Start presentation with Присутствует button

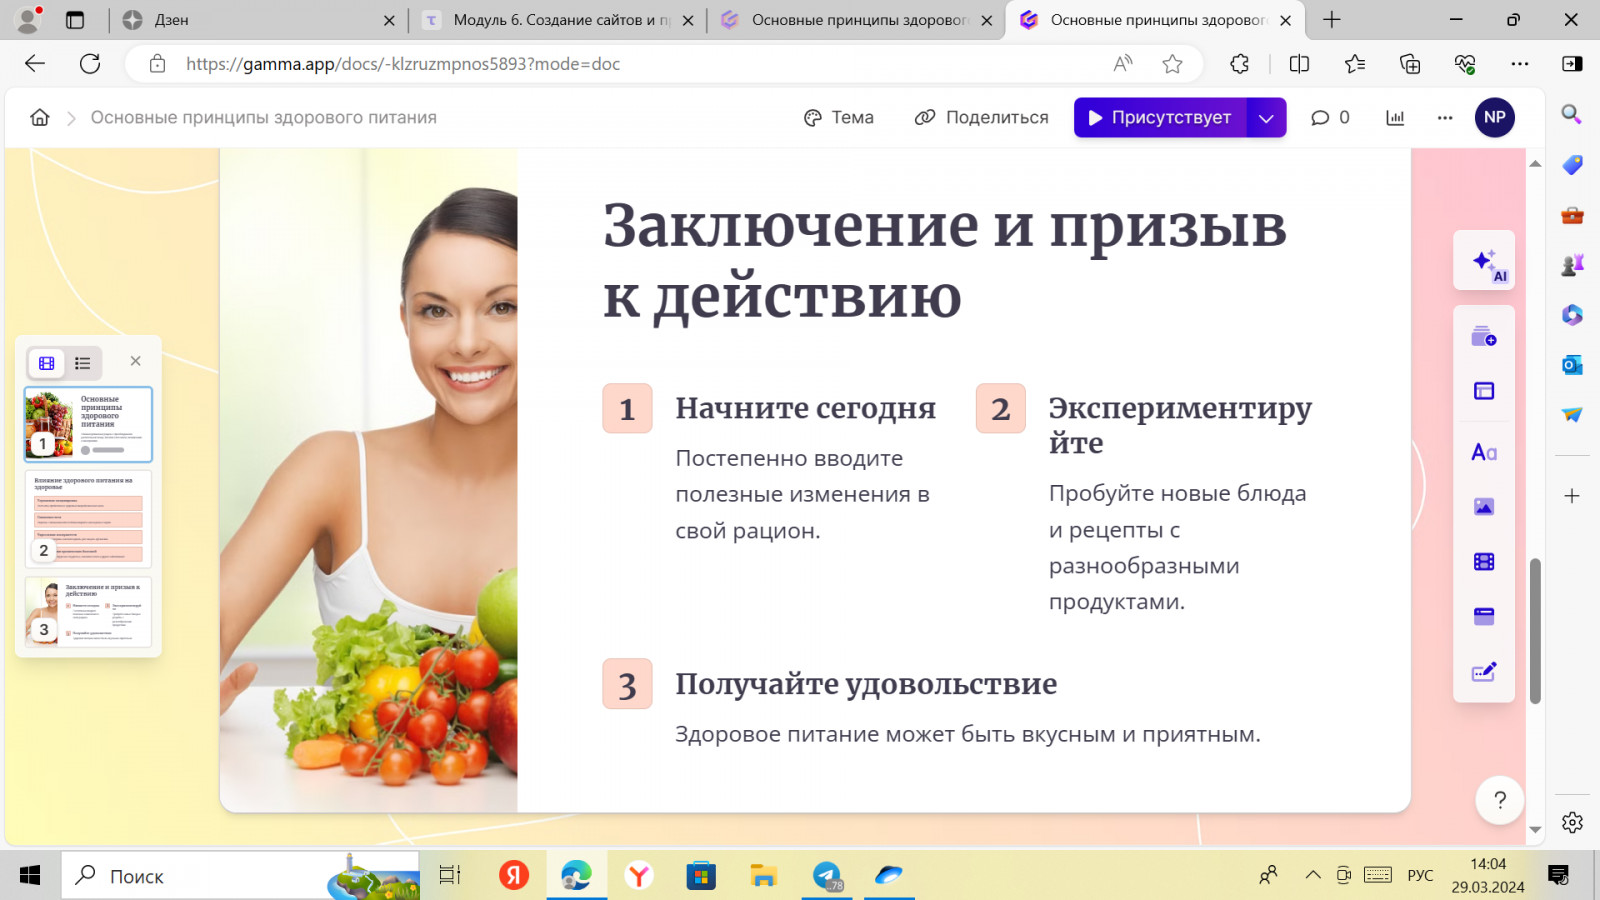coord(1160,117)
